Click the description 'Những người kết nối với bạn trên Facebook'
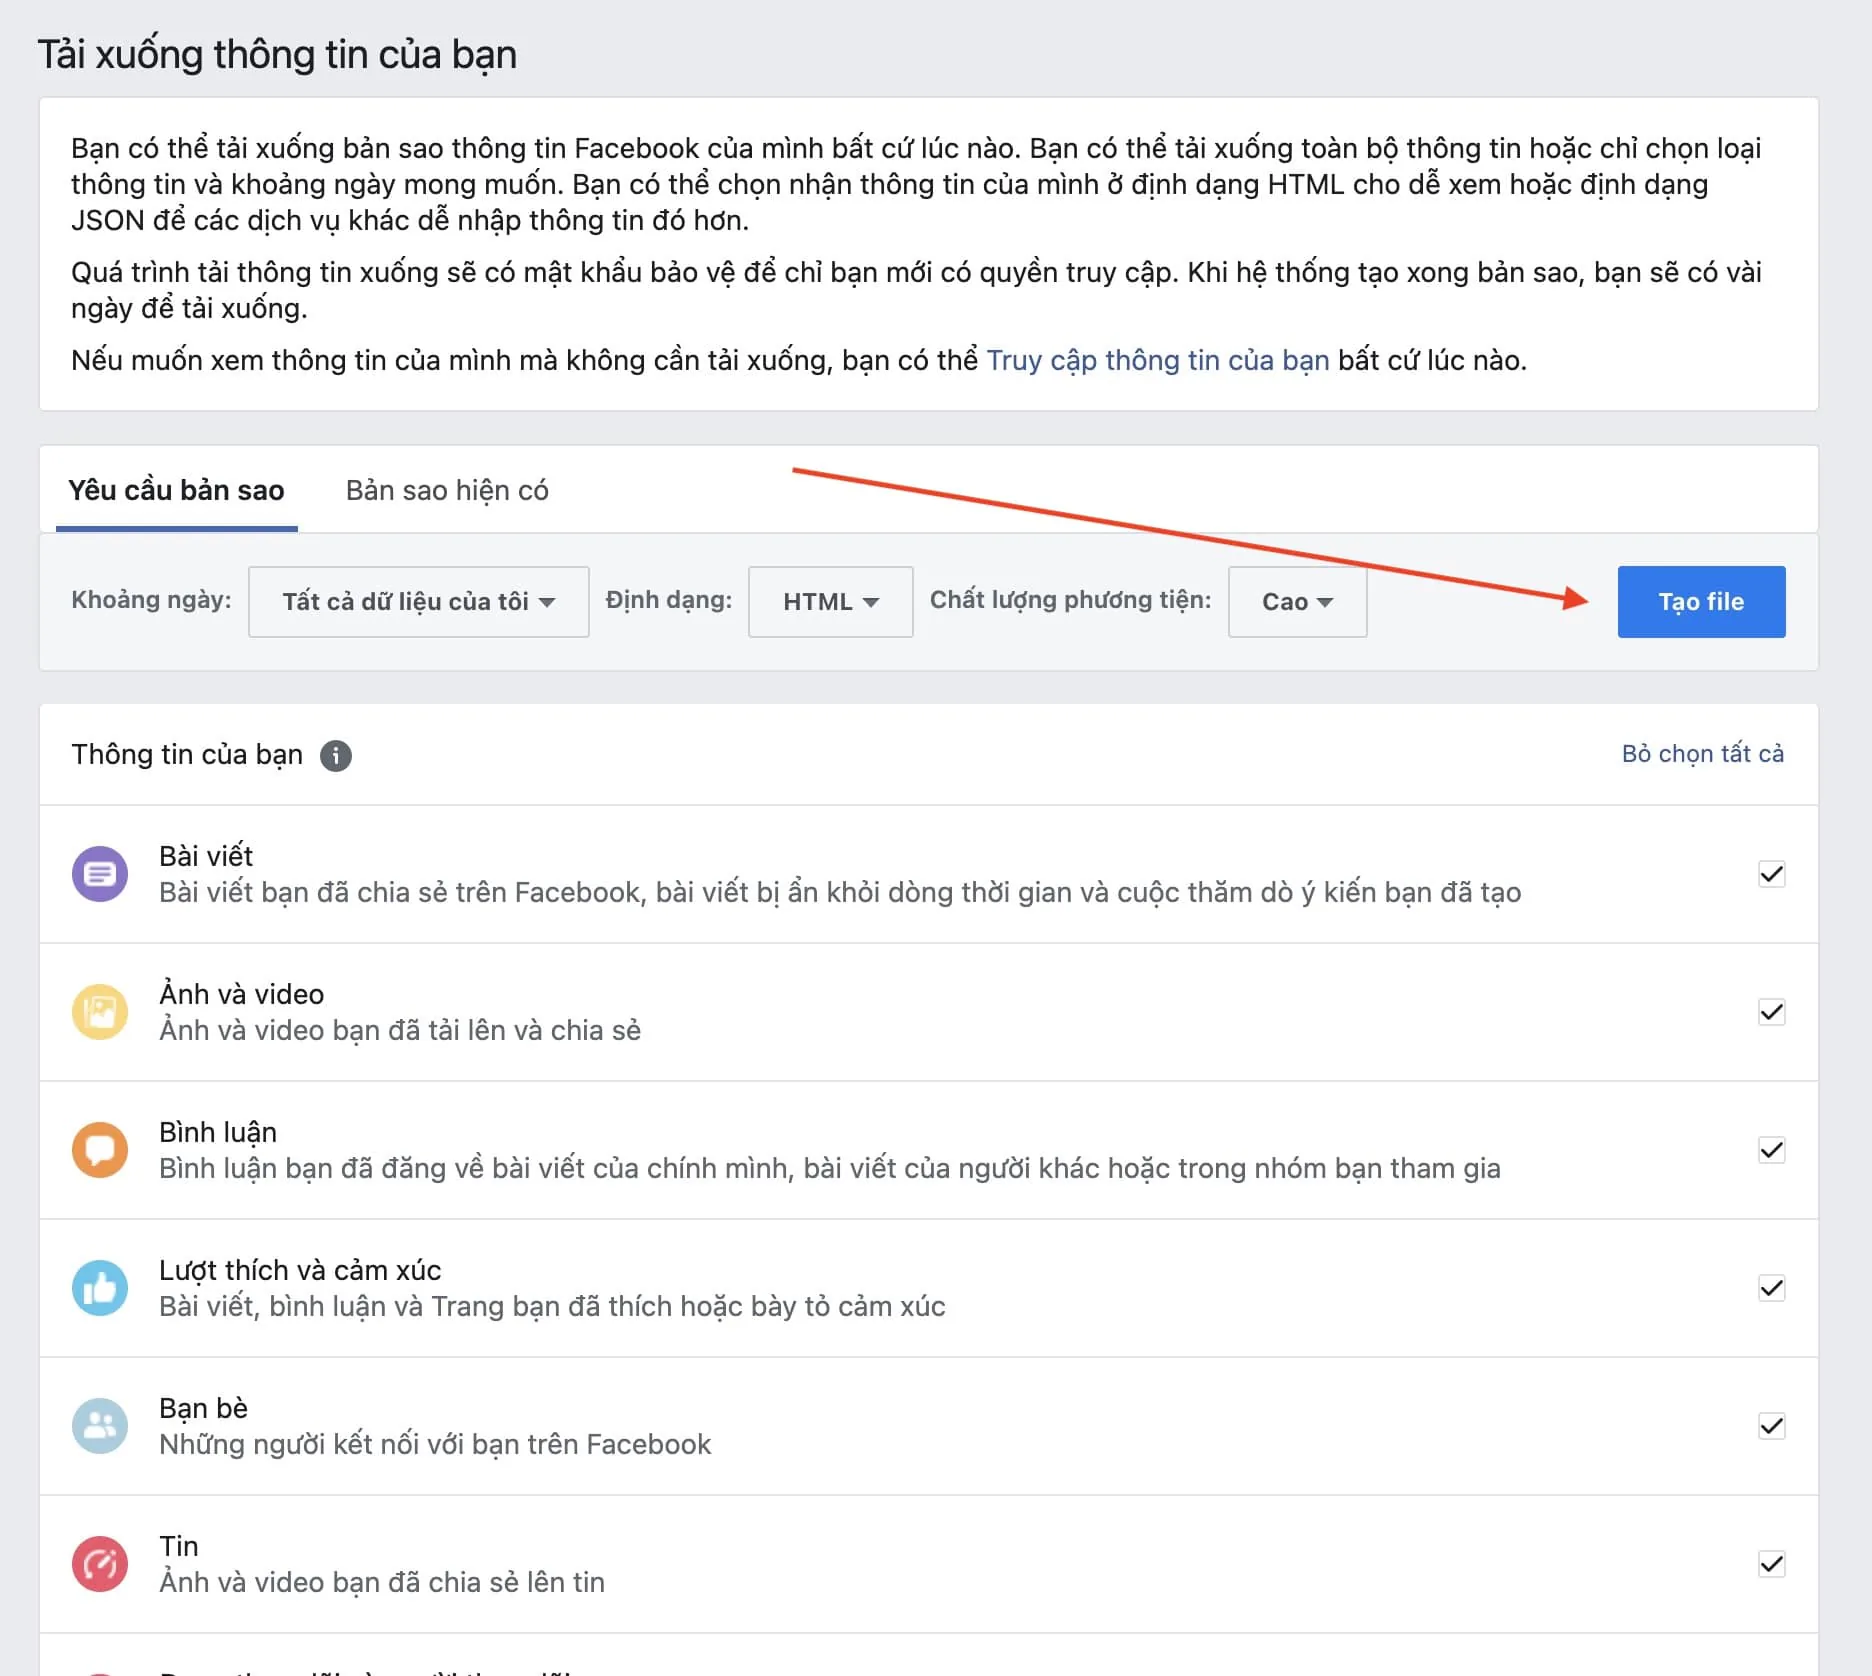This screenshot has height=1676, width=1872. pos(435,1444)
